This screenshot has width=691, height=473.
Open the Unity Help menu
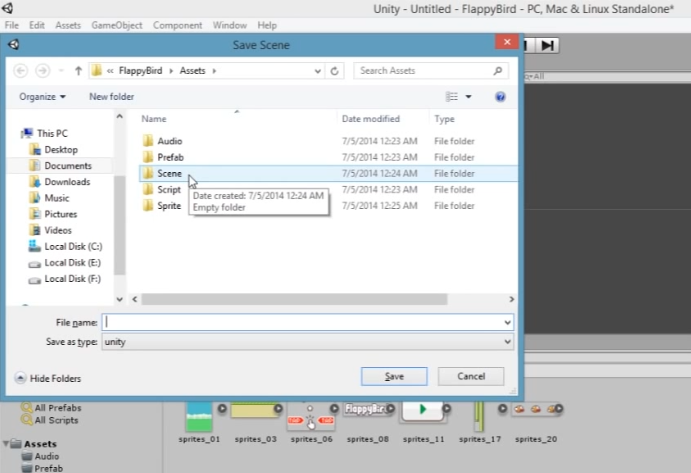267,25
